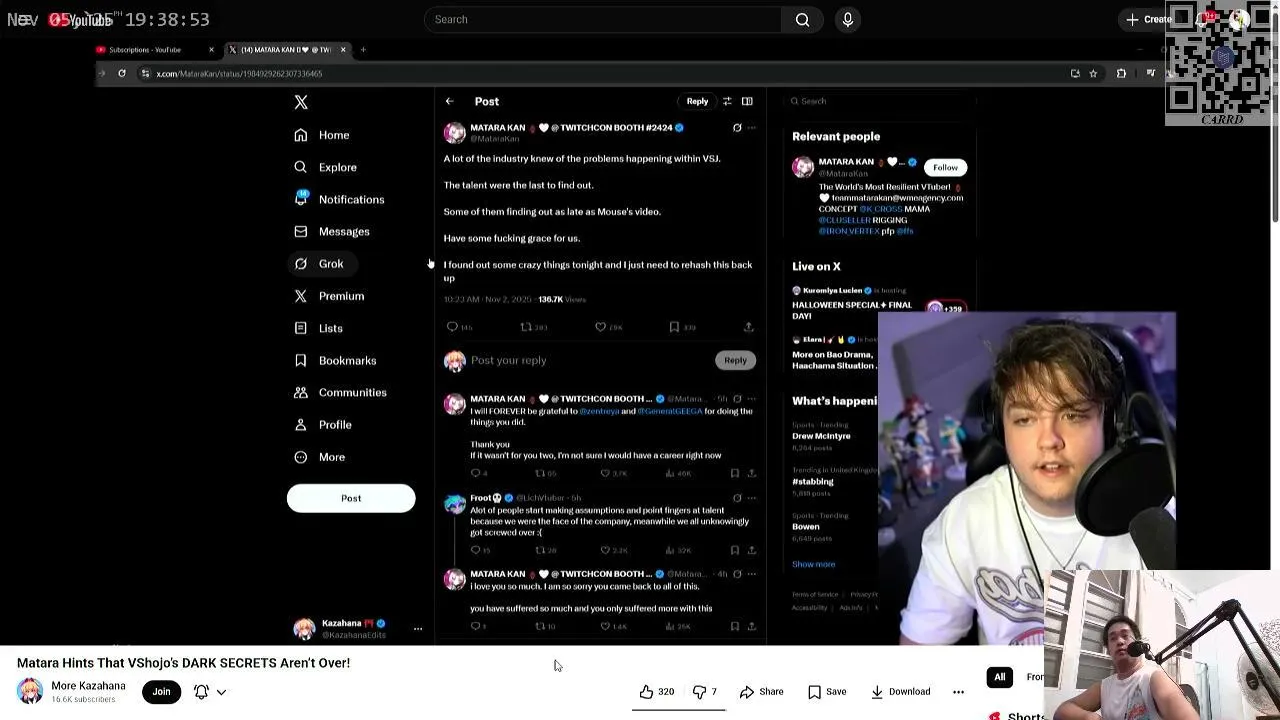Click the comment icon on main post

click(452, 327)
